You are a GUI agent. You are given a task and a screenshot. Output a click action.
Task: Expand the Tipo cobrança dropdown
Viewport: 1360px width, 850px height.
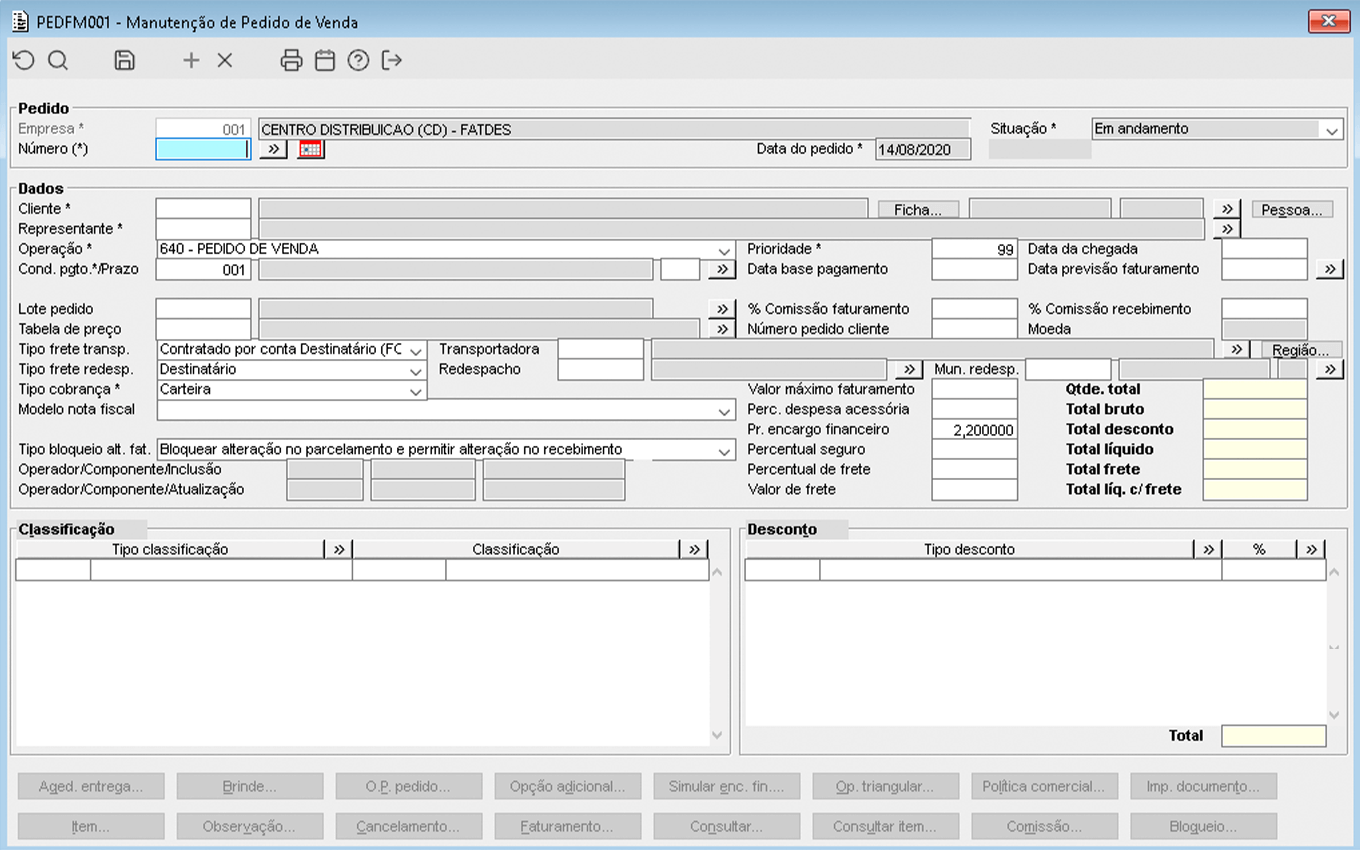tap(416, 391)
